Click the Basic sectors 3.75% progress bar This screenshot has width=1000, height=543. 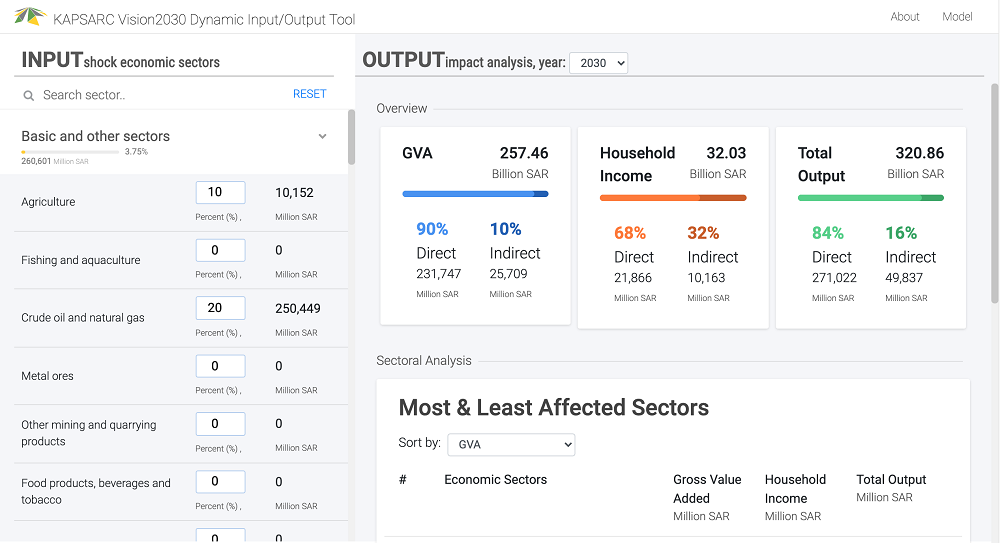pyautogui.click(x=70, y=152)
